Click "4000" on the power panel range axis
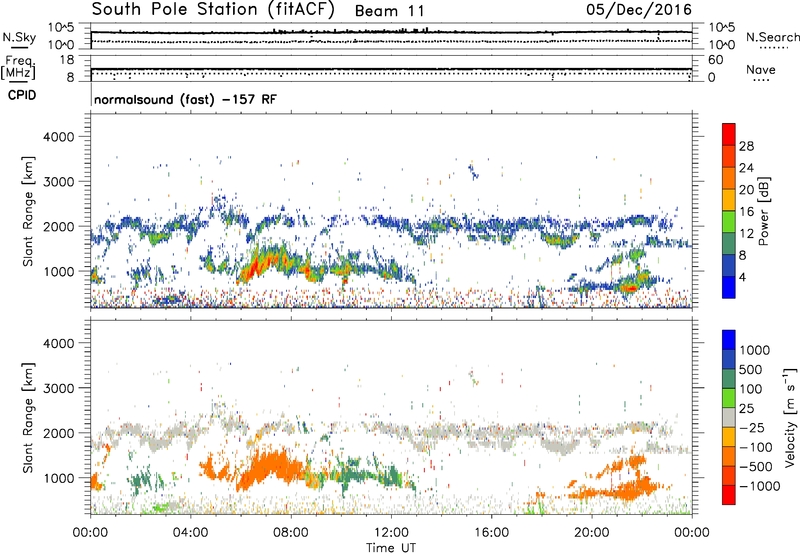Viewport: 800px width, 554px height. 58,137
